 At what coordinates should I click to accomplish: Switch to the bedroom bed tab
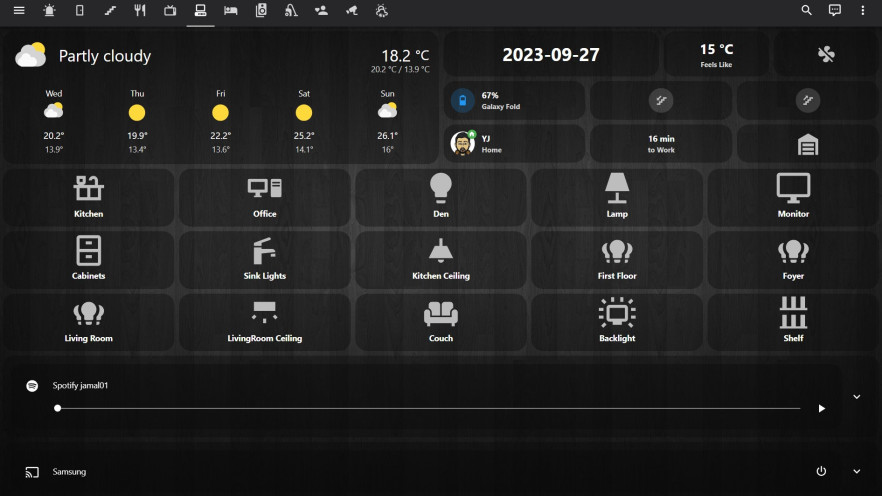tap(231, 11)
